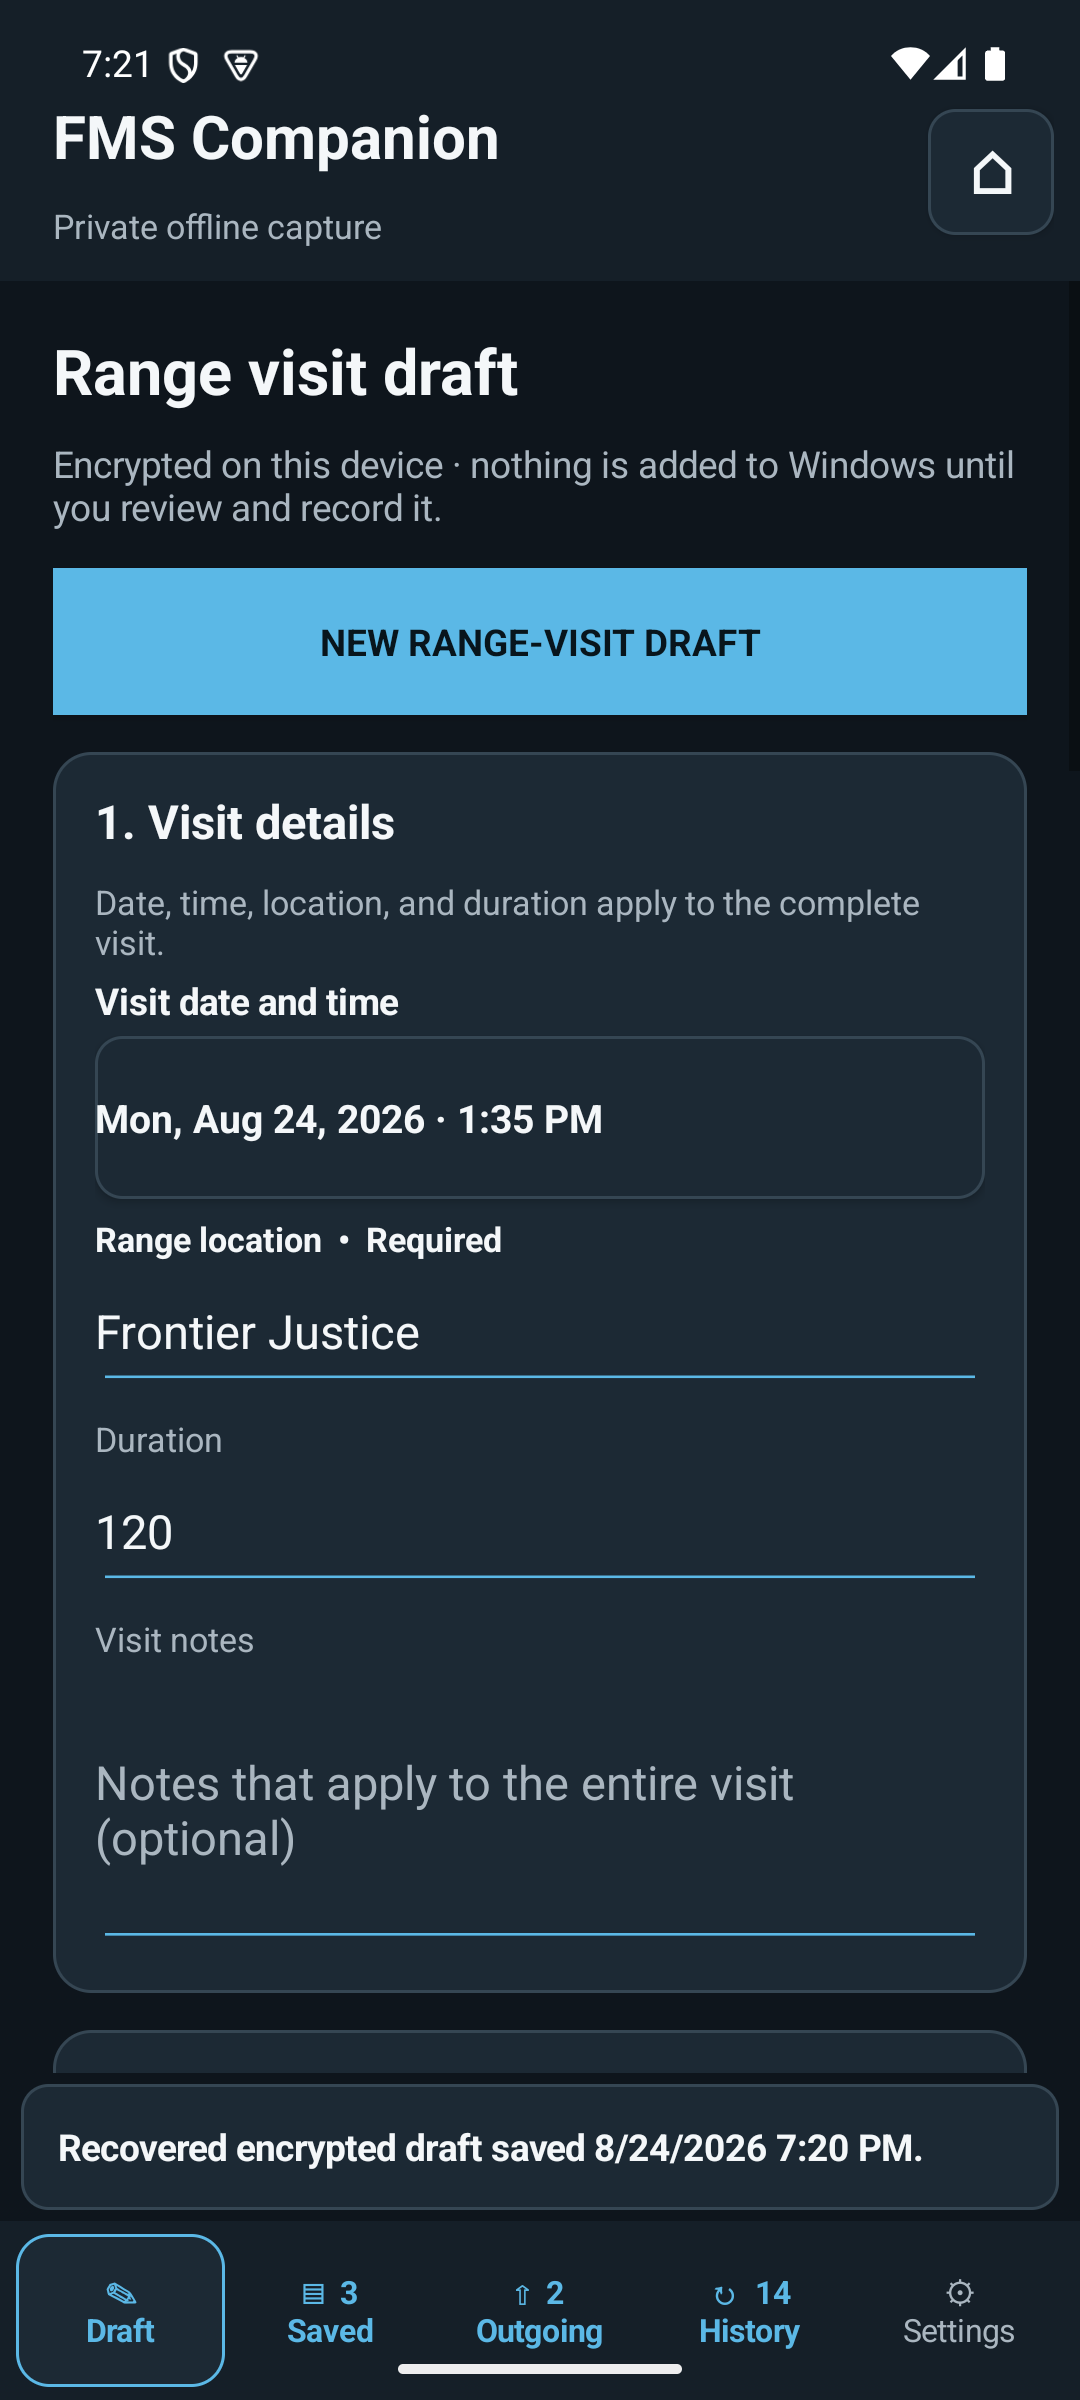The image size is (1080, 2400).
Task: Switch to the History tab label
Action: click(x=749, y=2331)
